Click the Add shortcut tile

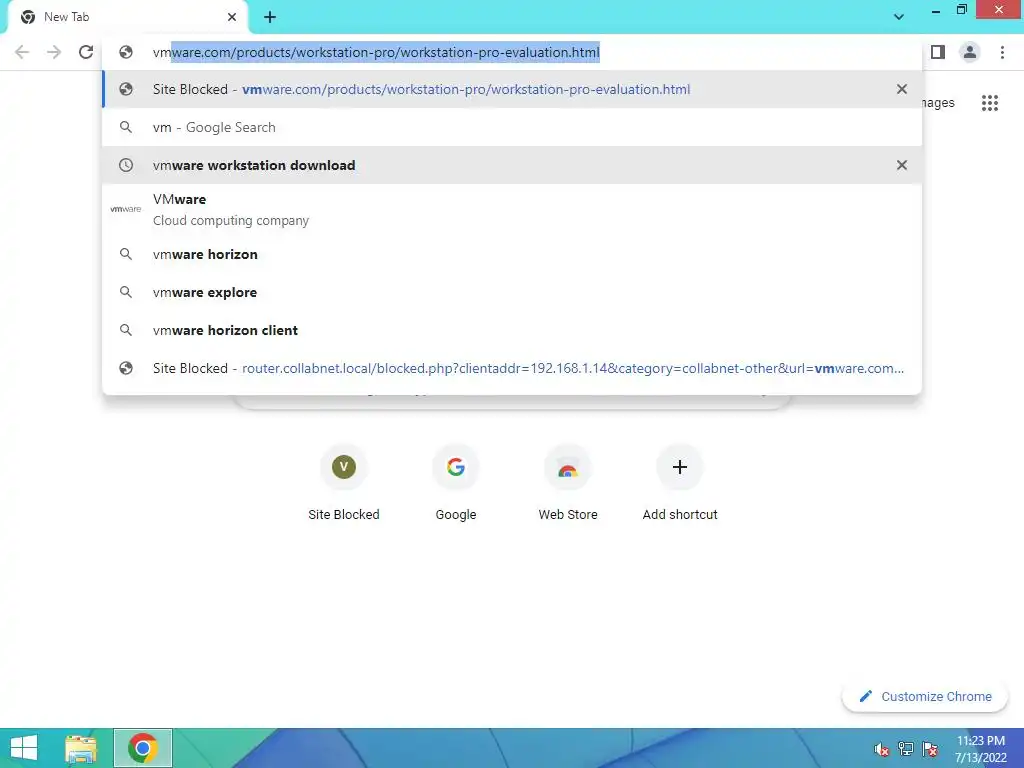(680, 483)
